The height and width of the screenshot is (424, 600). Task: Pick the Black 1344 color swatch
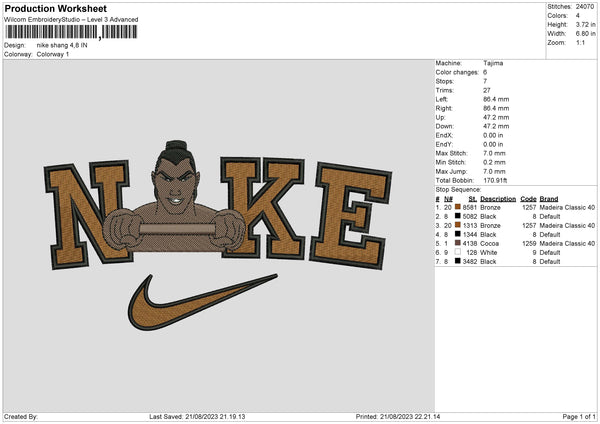(458, 234)
